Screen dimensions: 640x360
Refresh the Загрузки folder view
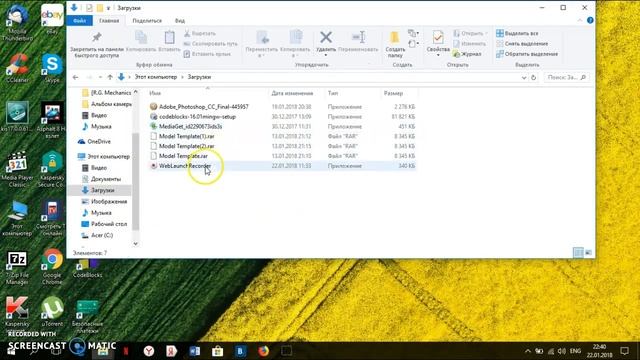coord(533,78)
